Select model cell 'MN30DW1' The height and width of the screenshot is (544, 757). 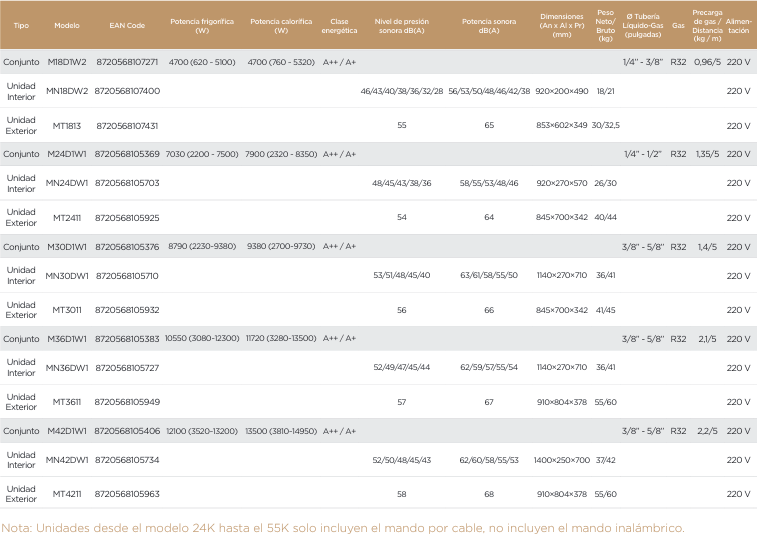coord(67,276)
